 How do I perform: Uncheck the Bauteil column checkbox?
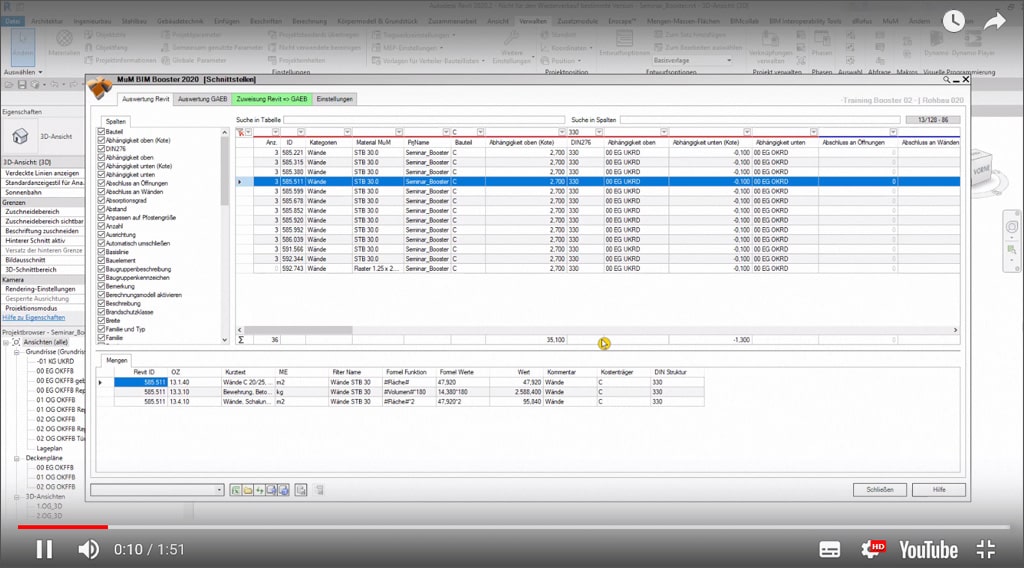click(101, 132)
